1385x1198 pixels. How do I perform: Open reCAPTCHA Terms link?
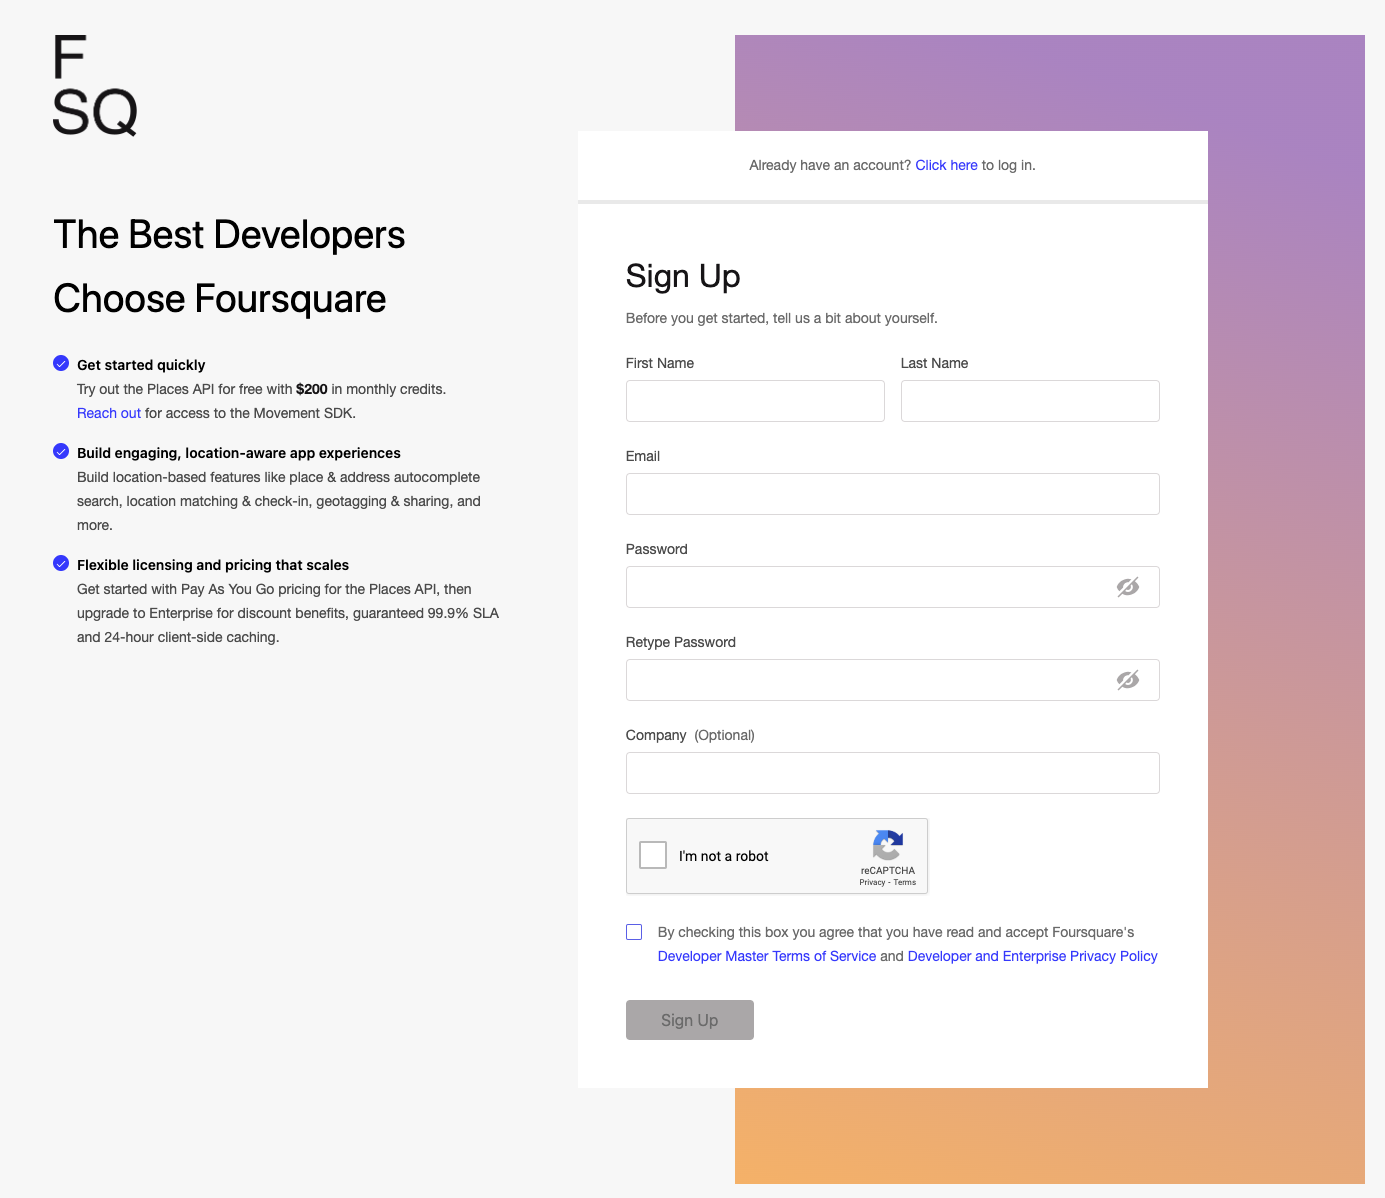[905, 882]
